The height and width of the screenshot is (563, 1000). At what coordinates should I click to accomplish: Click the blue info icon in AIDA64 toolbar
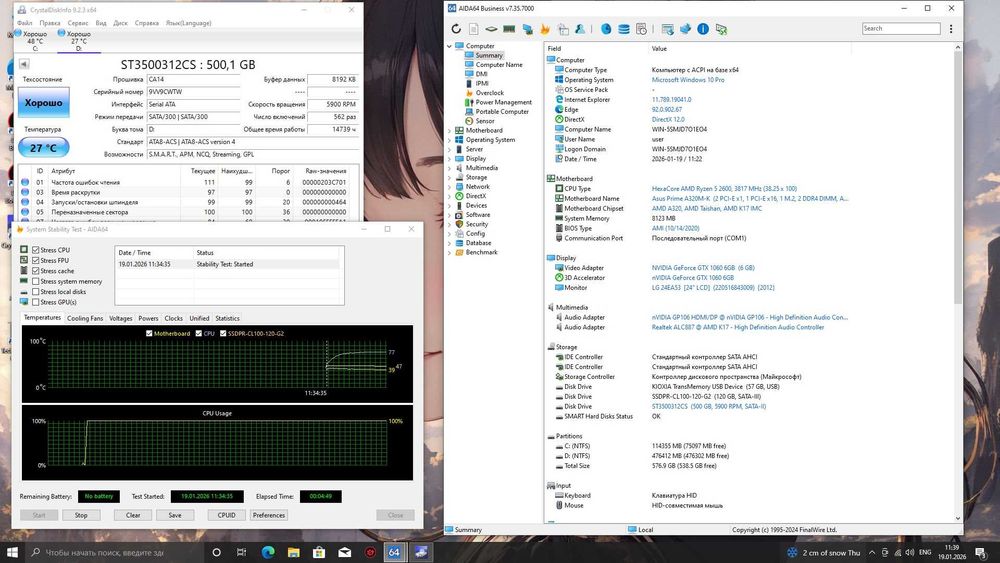[703, 29]
